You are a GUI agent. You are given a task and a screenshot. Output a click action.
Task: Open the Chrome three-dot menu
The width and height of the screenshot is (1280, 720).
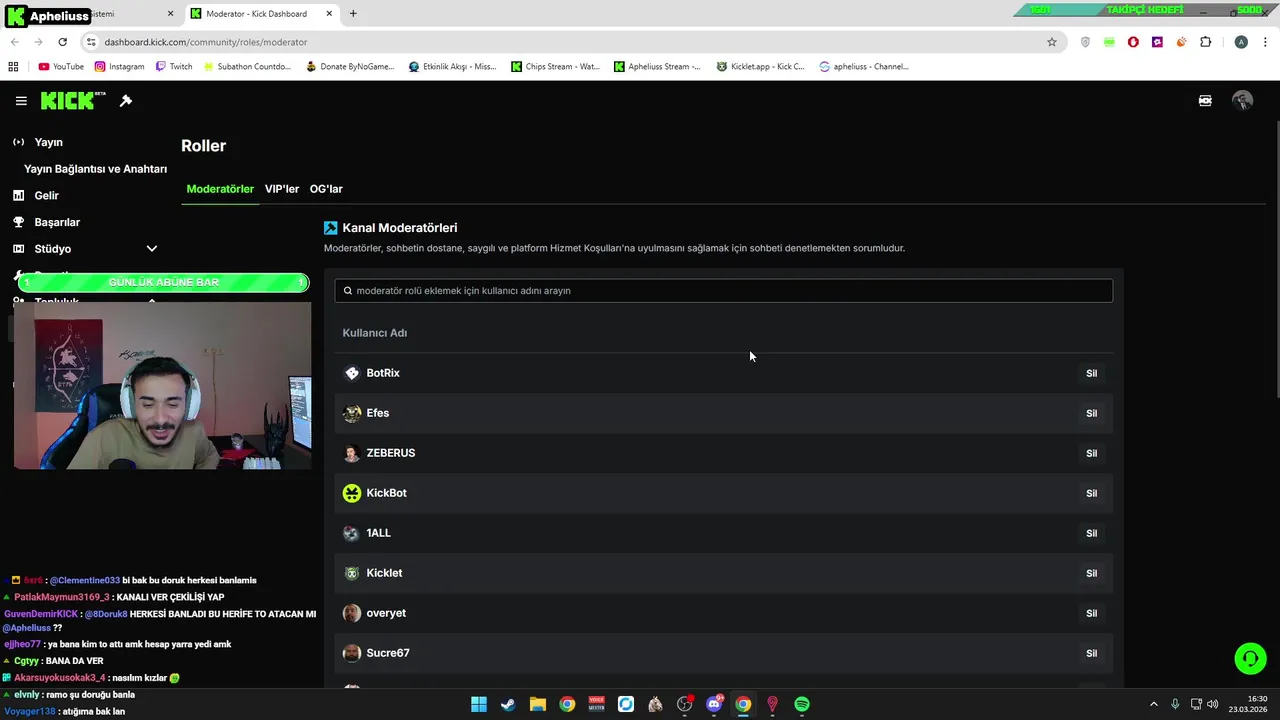pyautogui.click(x=1266, y=42)
